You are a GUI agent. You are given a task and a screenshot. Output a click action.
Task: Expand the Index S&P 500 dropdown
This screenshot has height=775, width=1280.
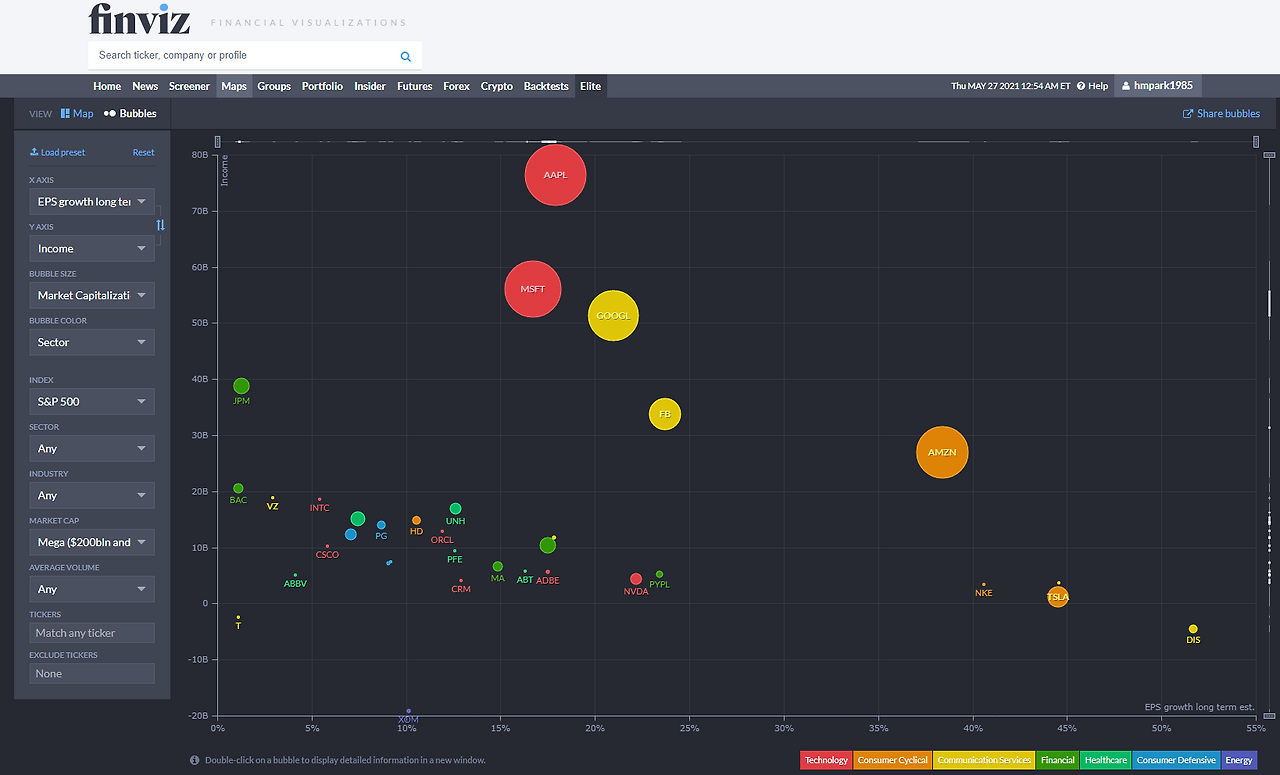pos(92,401)
